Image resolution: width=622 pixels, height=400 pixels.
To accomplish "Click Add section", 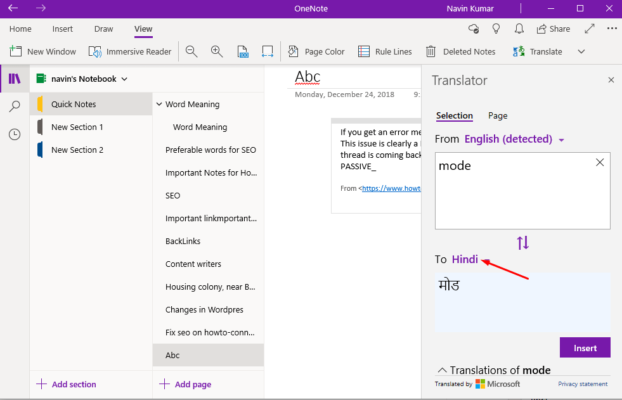I will coord(66,384).
